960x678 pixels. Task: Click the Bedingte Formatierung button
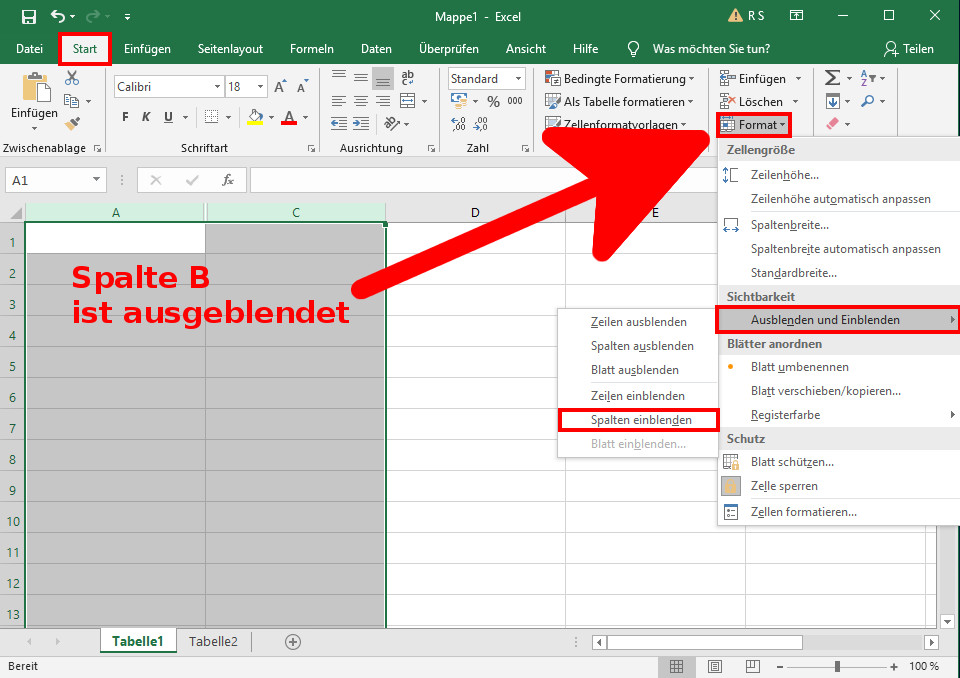click(620, 79)
